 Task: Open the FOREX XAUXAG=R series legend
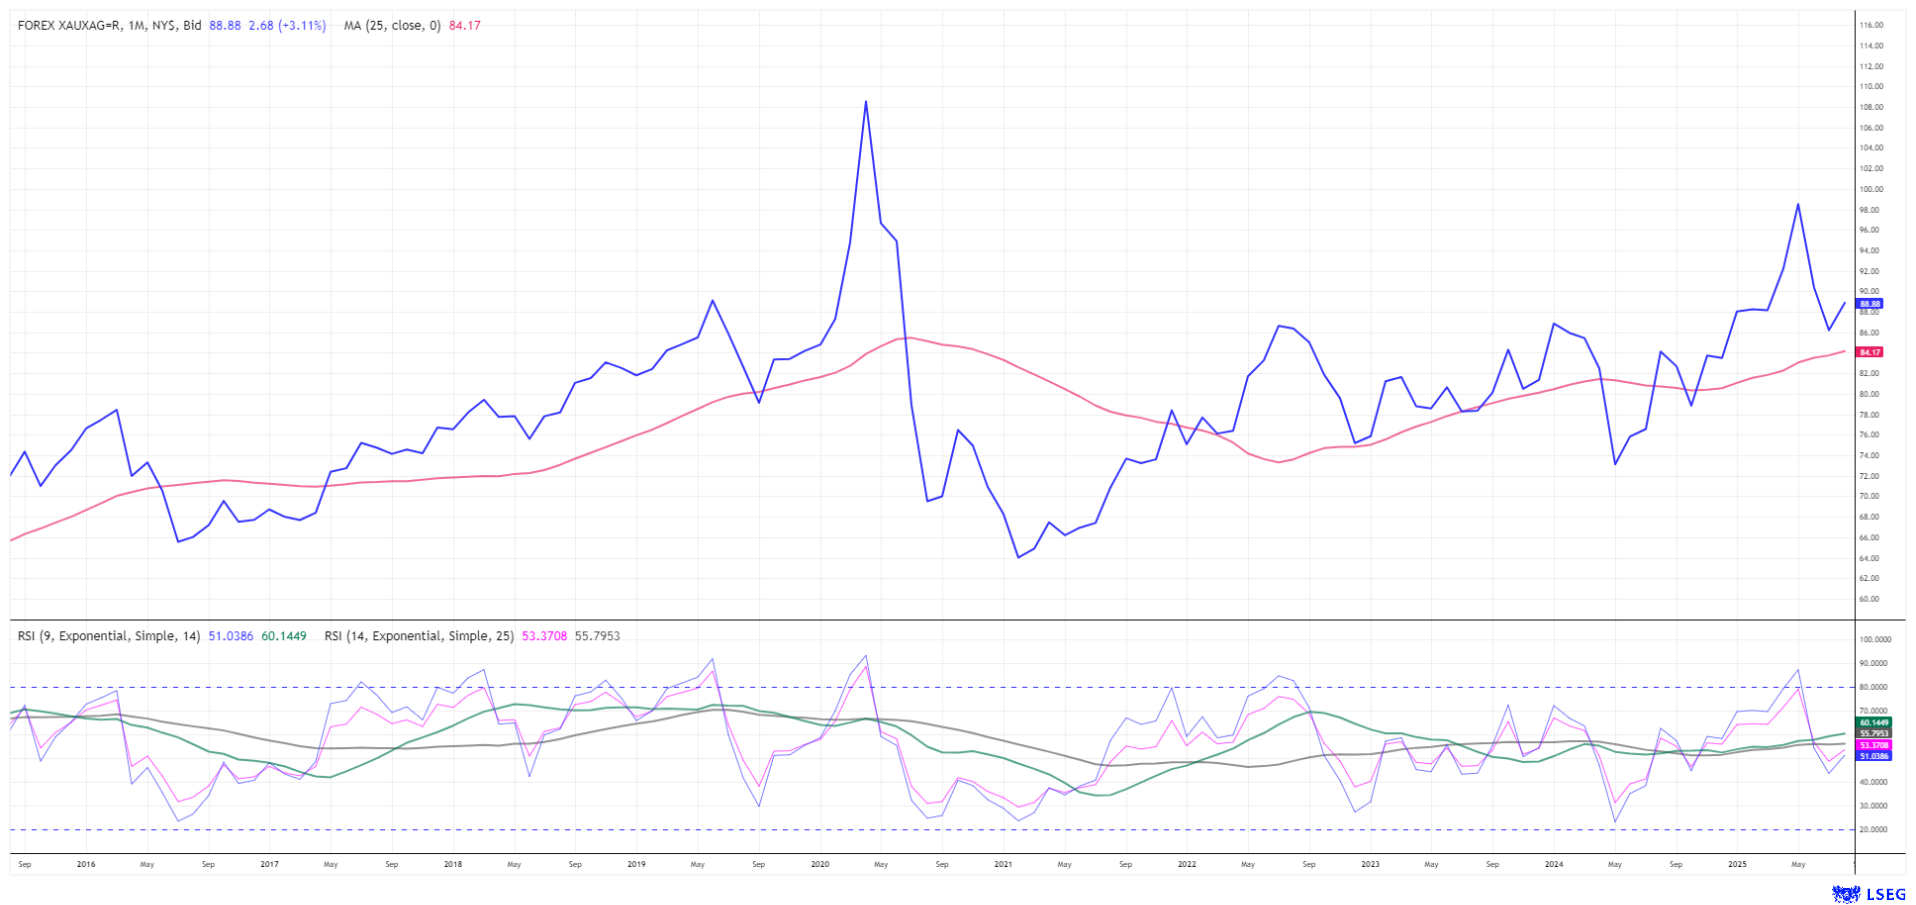[x=109, y=26]
